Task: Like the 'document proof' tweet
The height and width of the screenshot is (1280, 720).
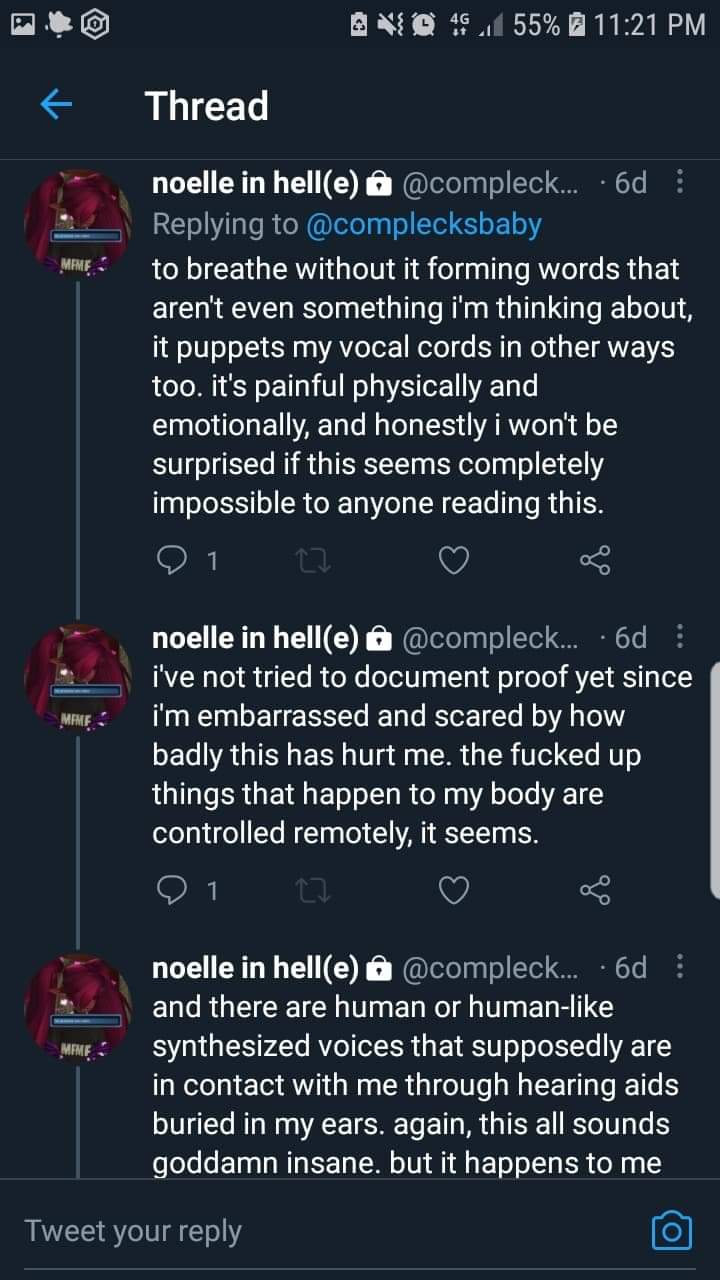Action: 454,889
